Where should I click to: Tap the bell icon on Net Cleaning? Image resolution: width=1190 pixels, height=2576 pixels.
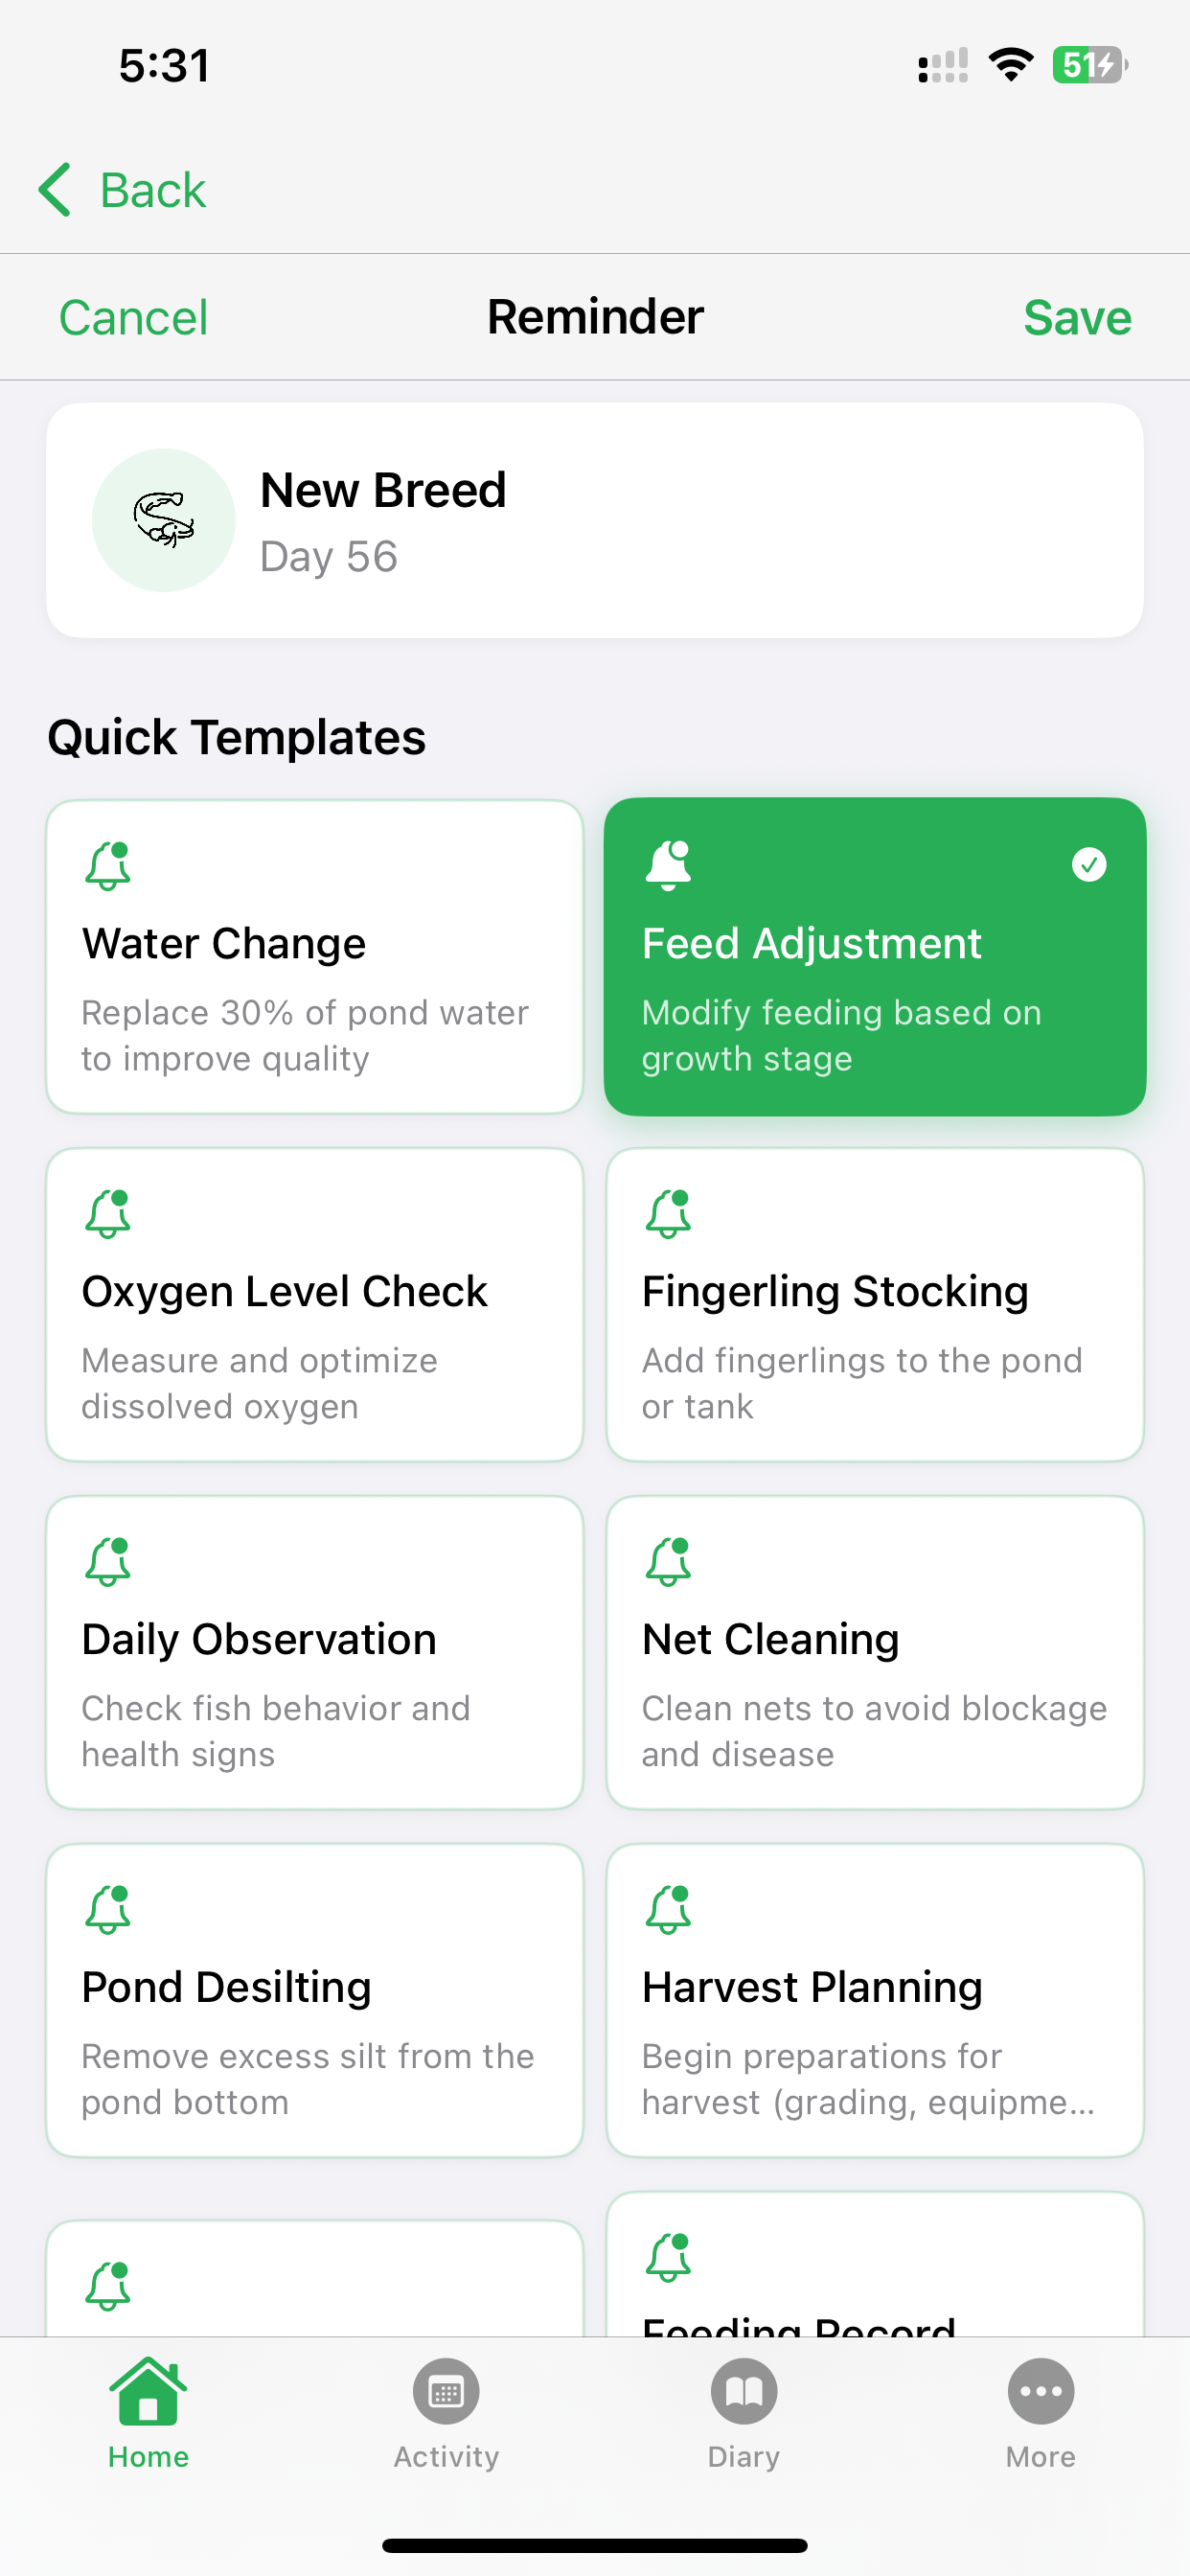(x=668, y=1561)
